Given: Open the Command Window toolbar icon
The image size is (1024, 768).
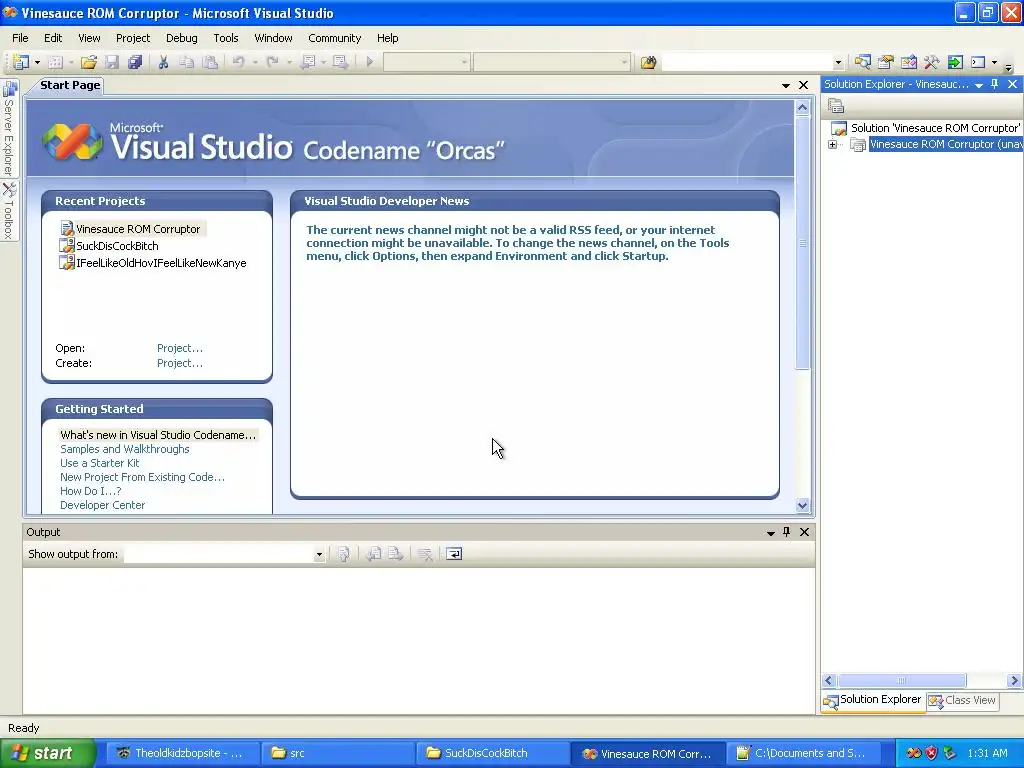Looking at the screenshot, I should (978, 62).
